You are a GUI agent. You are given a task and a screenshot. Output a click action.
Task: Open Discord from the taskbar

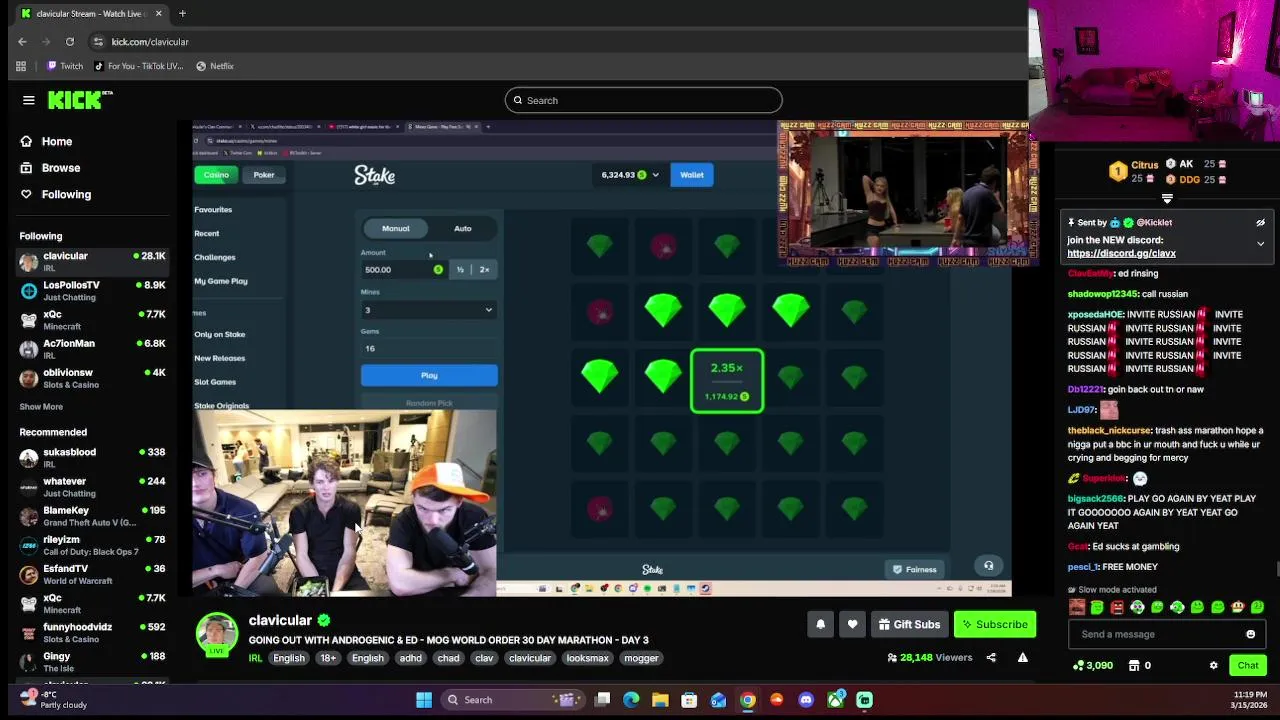806,700
